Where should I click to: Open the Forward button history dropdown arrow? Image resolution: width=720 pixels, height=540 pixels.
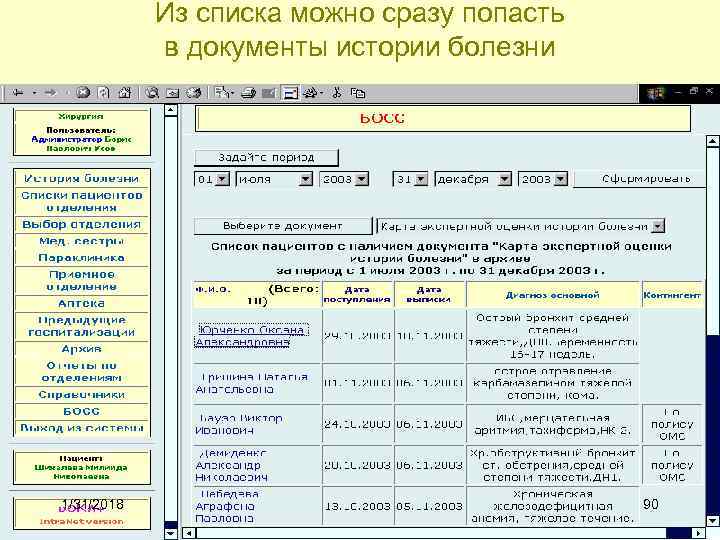(66, 93)
